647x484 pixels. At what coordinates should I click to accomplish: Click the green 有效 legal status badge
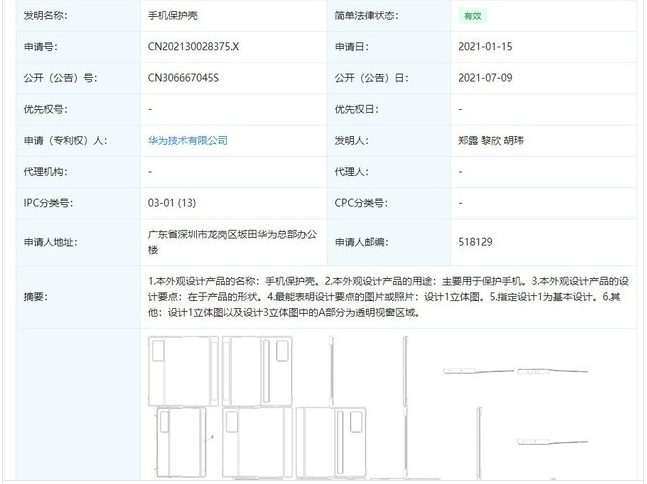tap(472, 17)
